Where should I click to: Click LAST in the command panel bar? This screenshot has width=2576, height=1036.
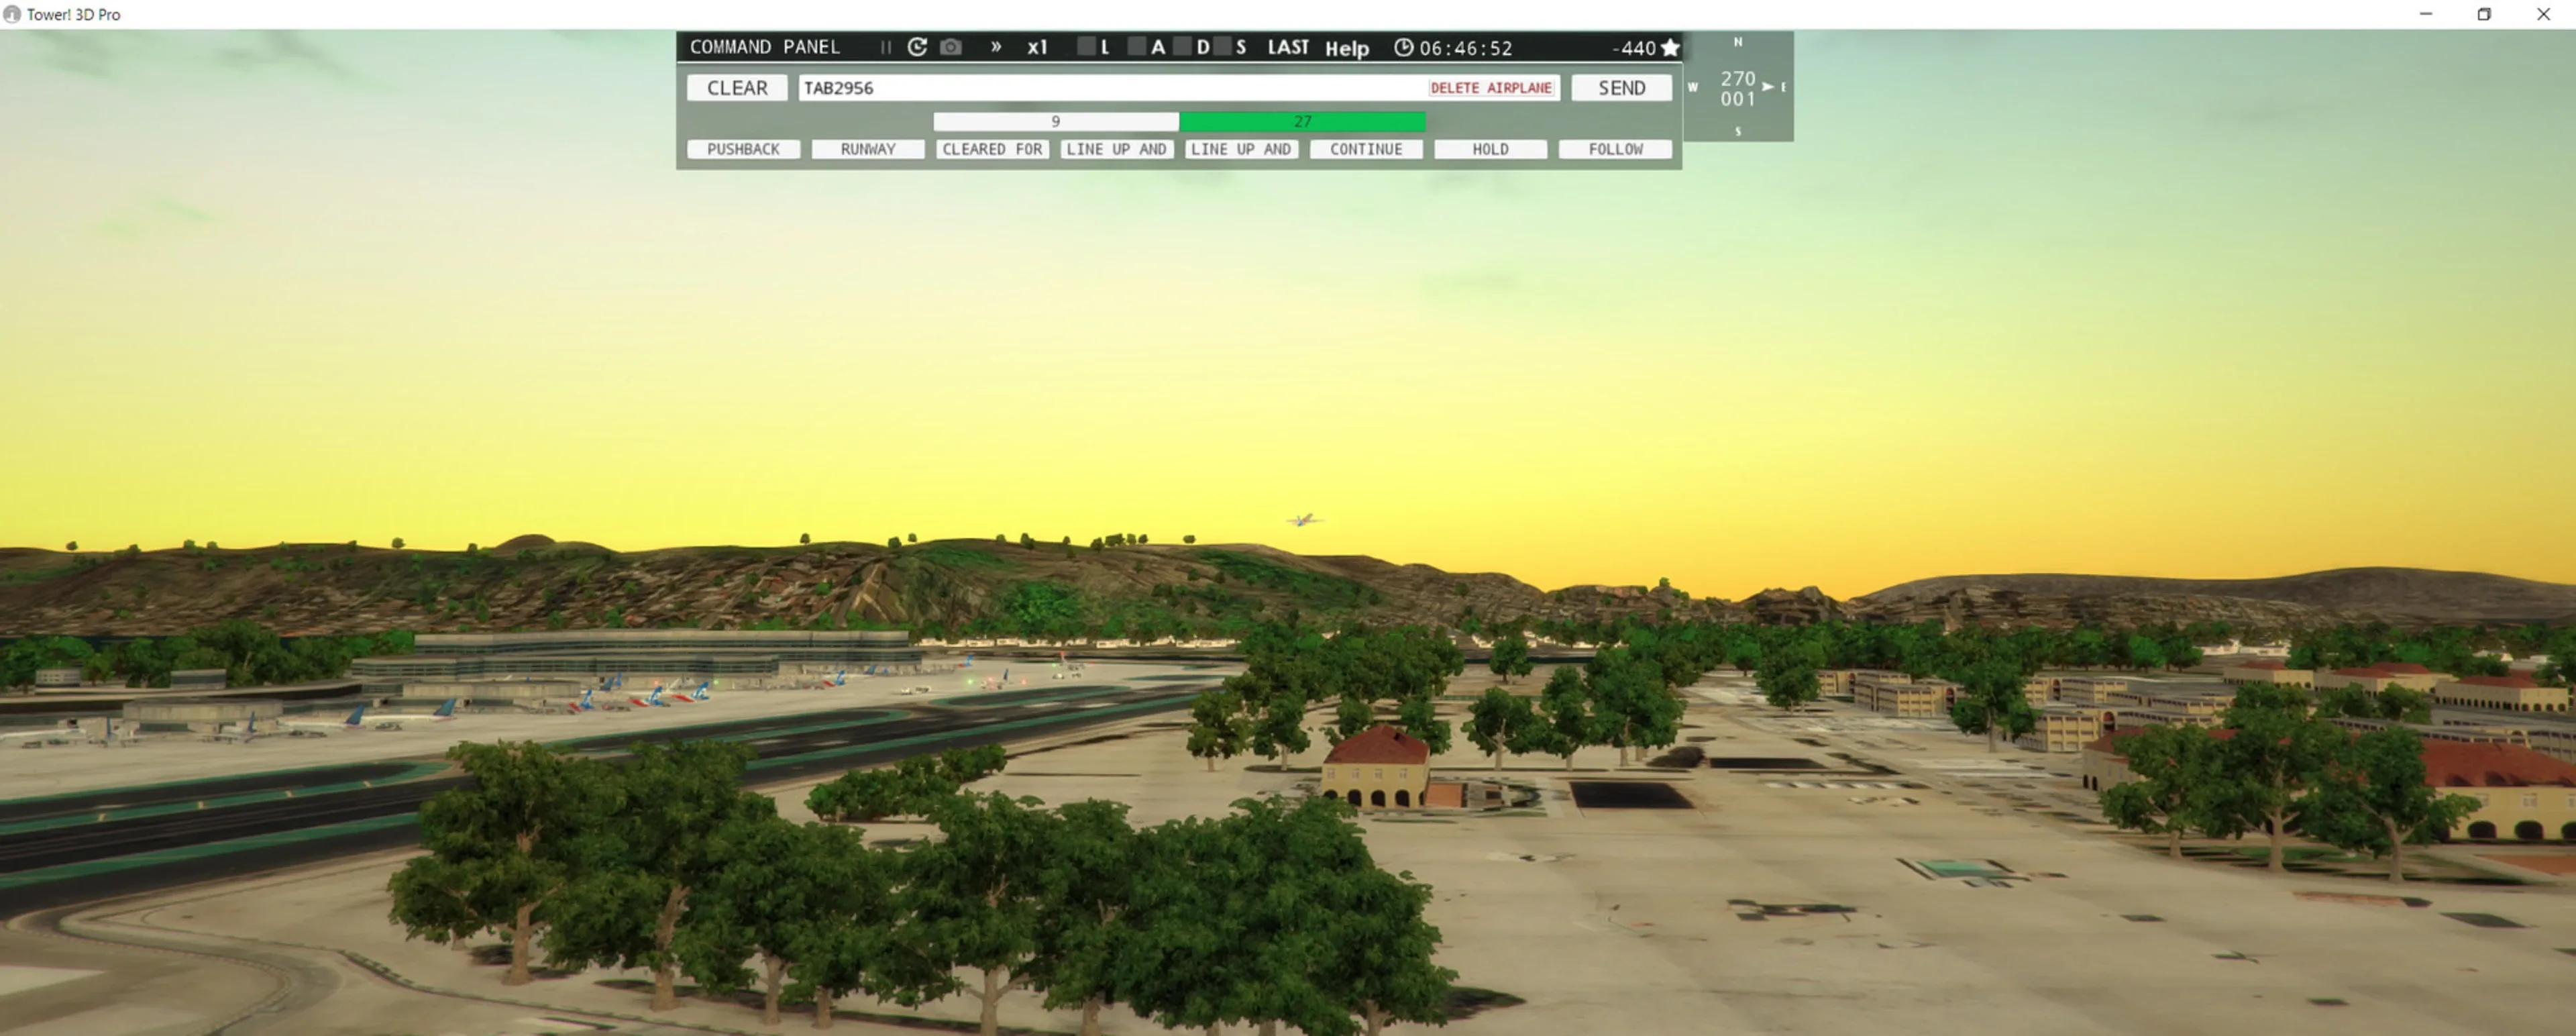coord(1288,47)
